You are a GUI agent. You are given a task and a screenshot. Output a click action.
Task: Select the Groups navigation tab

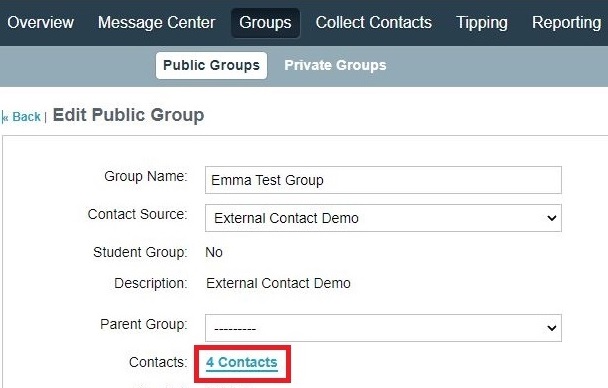pos(265,23)
